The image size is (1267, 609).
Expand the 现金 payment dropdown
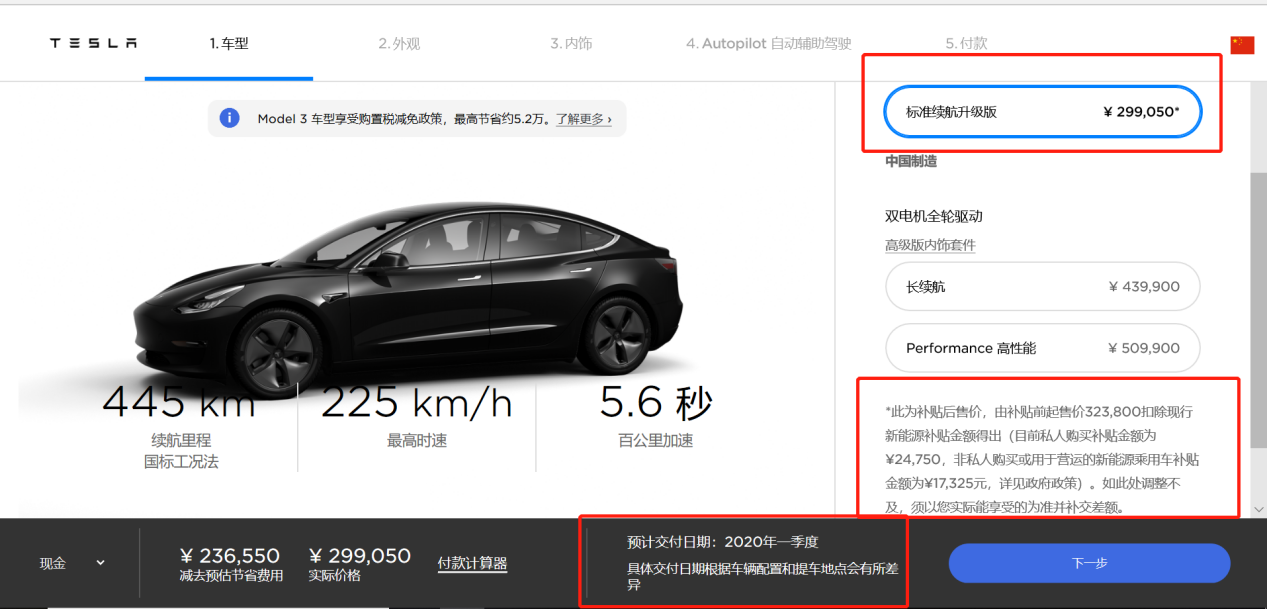pyautogui.click(x=72, y=563)
